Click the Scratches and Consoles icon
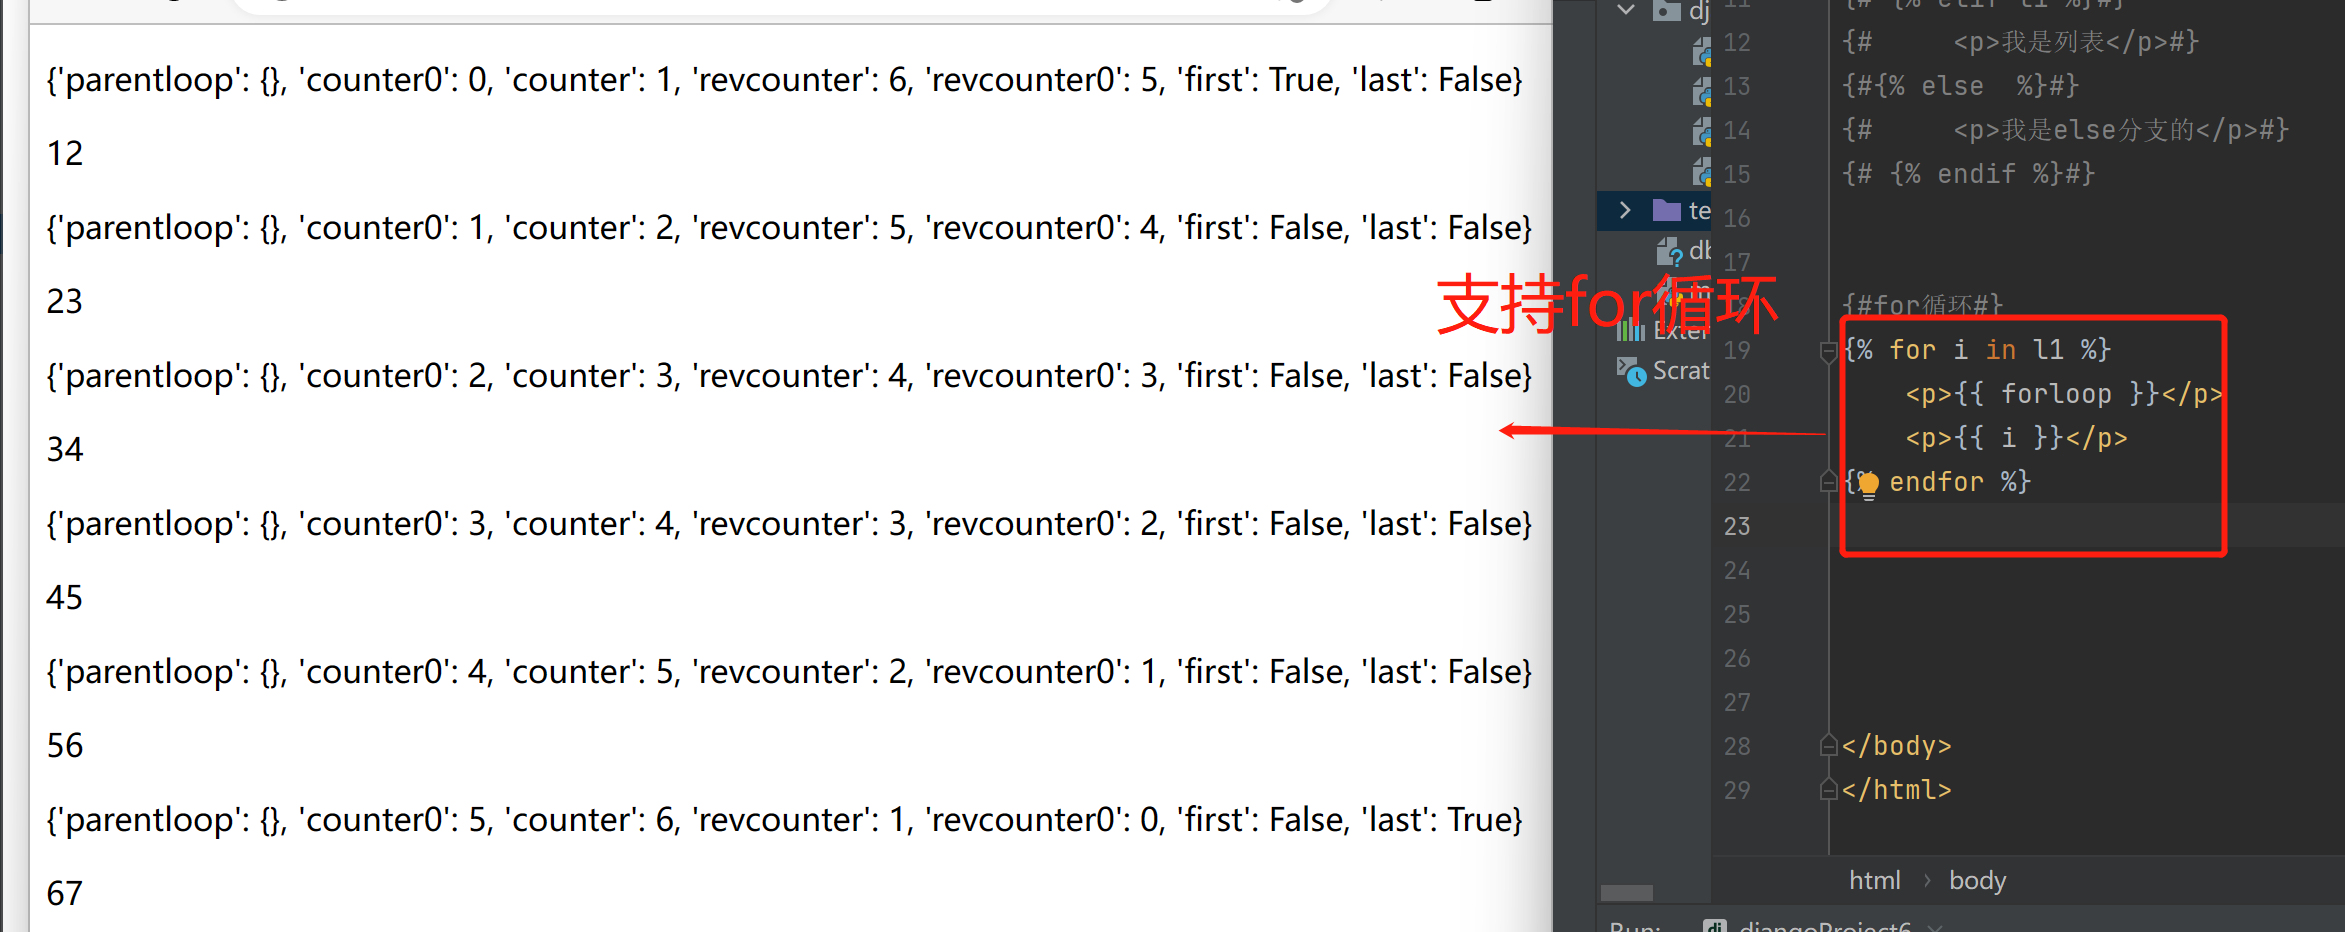Screen dimensions: 2345x932 click(1631, 371)
